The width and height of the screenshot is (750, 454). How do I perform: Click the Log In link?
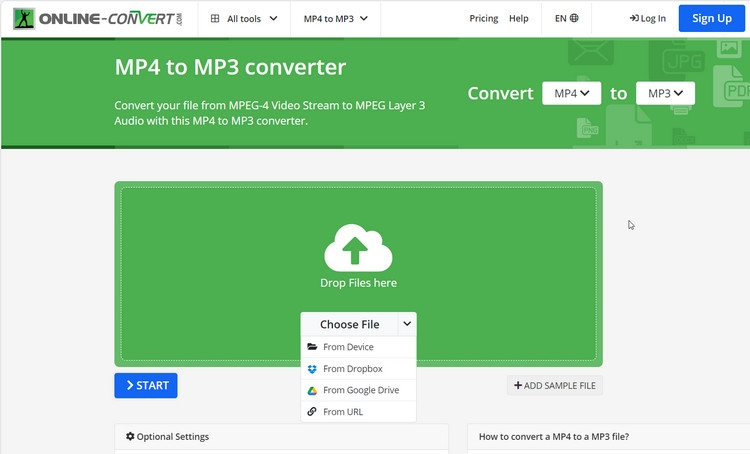click(648, 18)
